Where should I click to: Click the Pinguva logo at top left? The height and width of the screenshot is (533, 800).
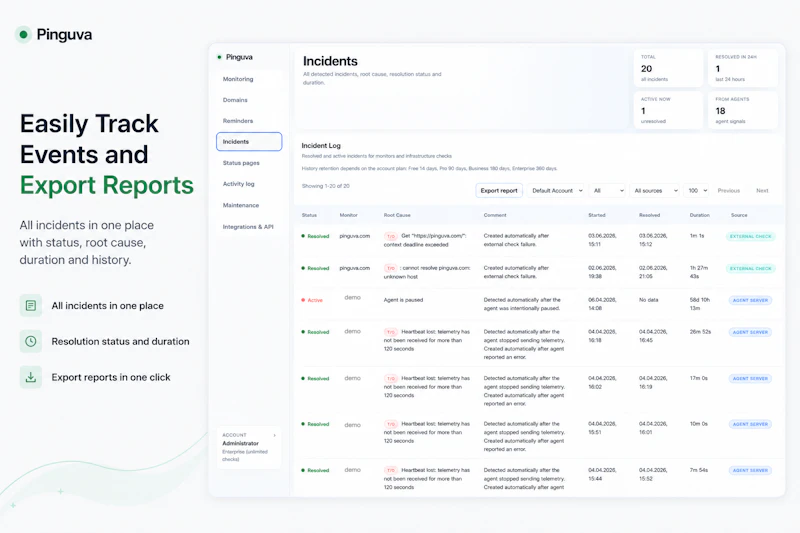tap(54, 35)
